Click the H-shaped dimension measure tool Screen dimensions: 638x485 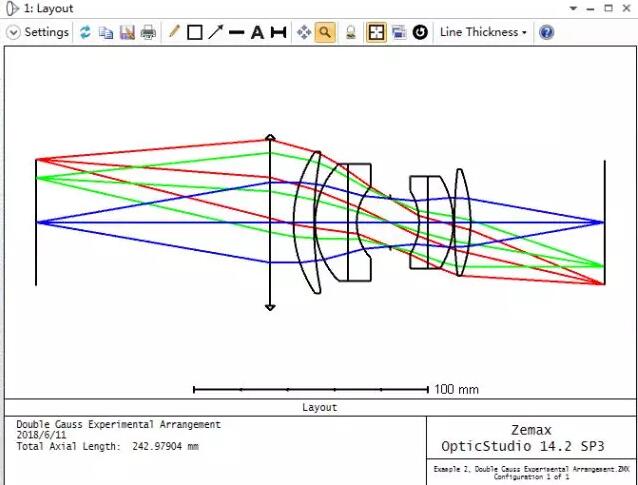pyautogui.click(x=278, y=32)
